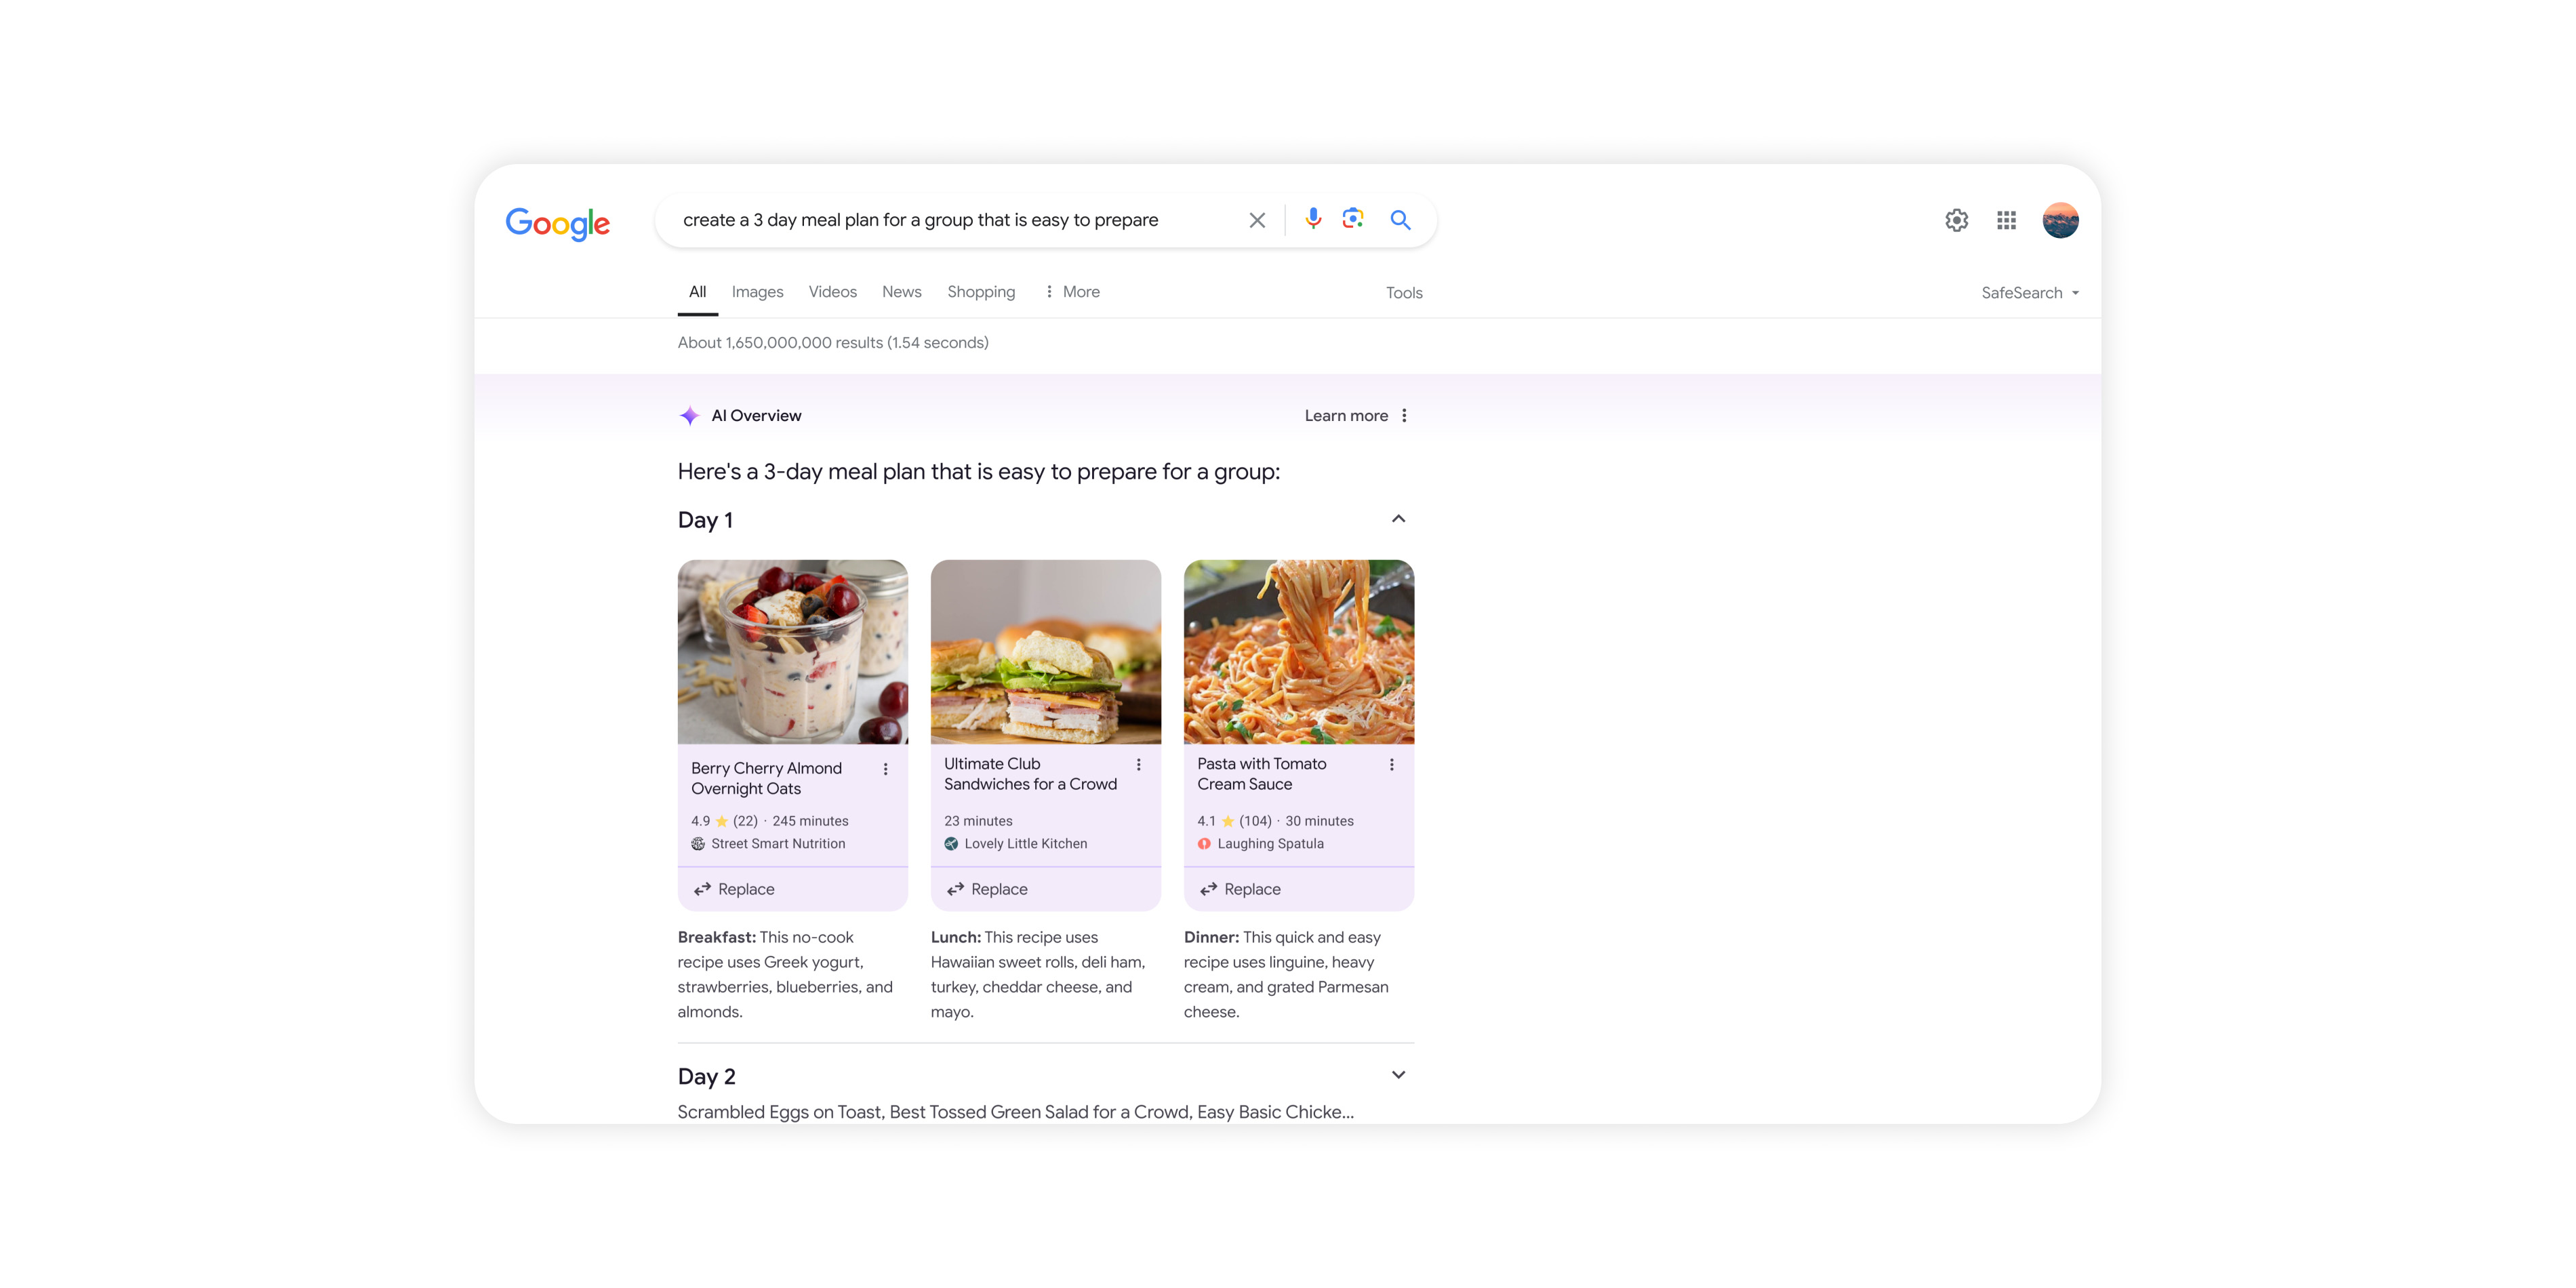This screenshot has height=1288, width=2576.
Task: Click the blue search magnifier icon
Action: pyautogui.click(x=1400, y=219)
